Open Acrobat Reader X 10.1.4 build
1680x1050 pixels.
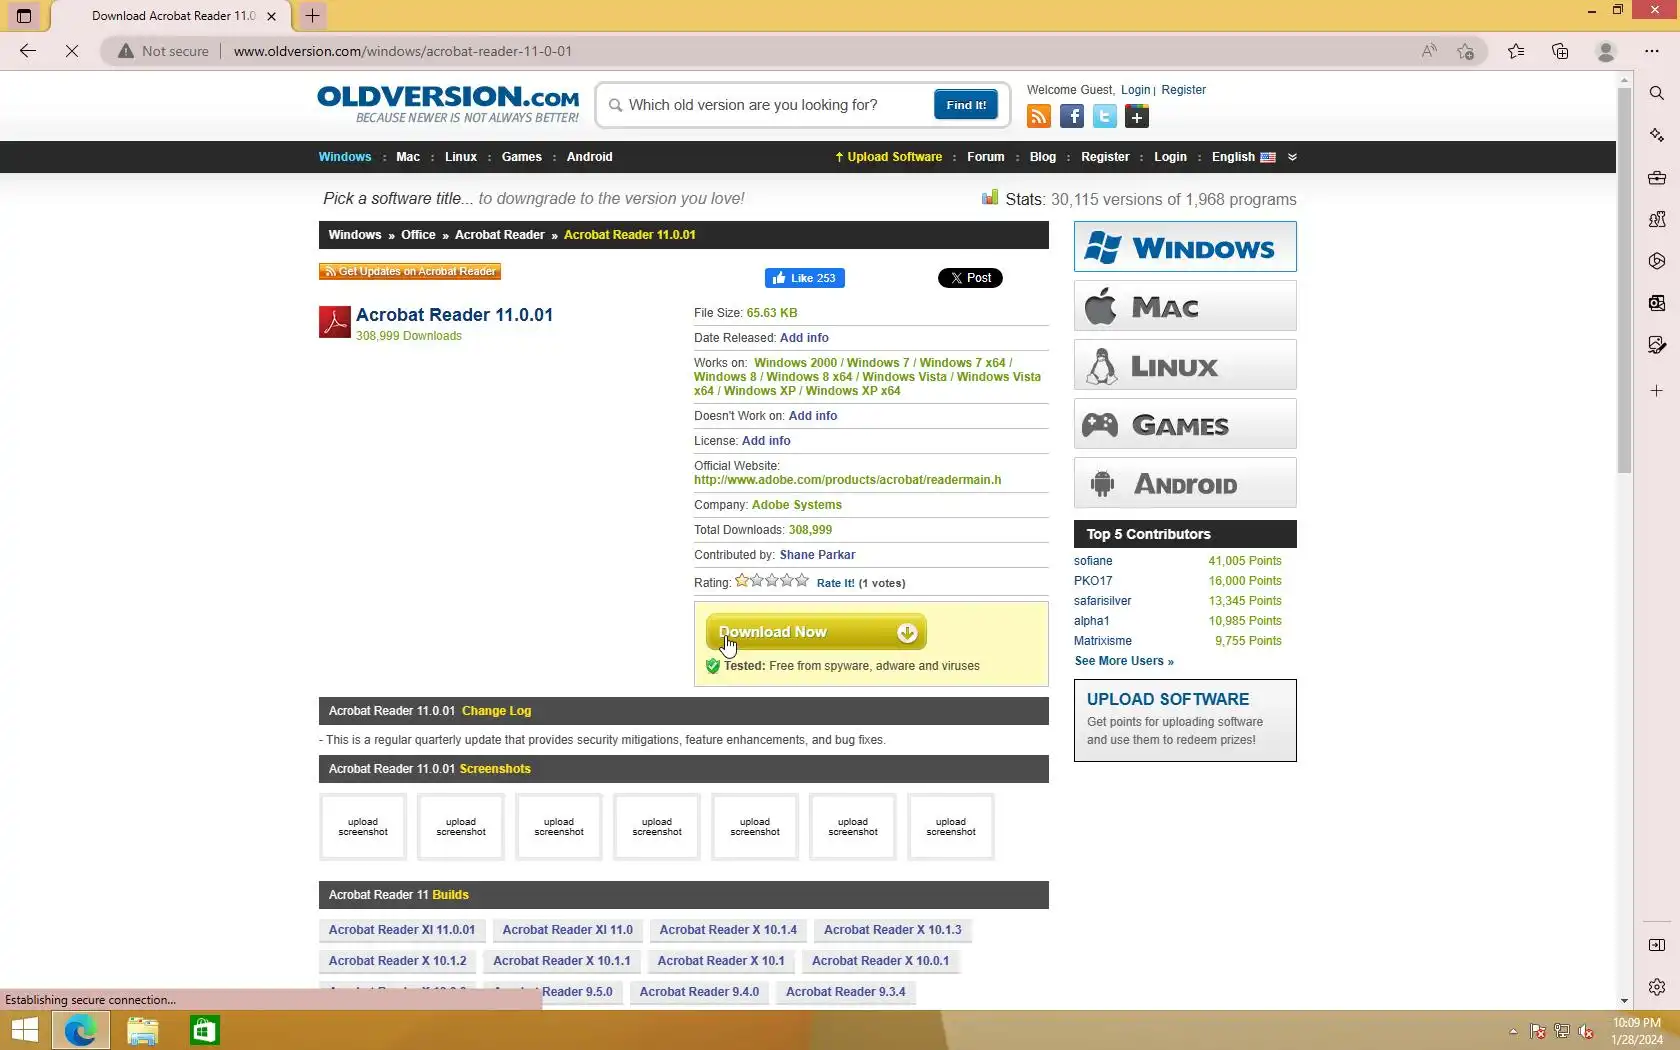[x=728, y=930]
